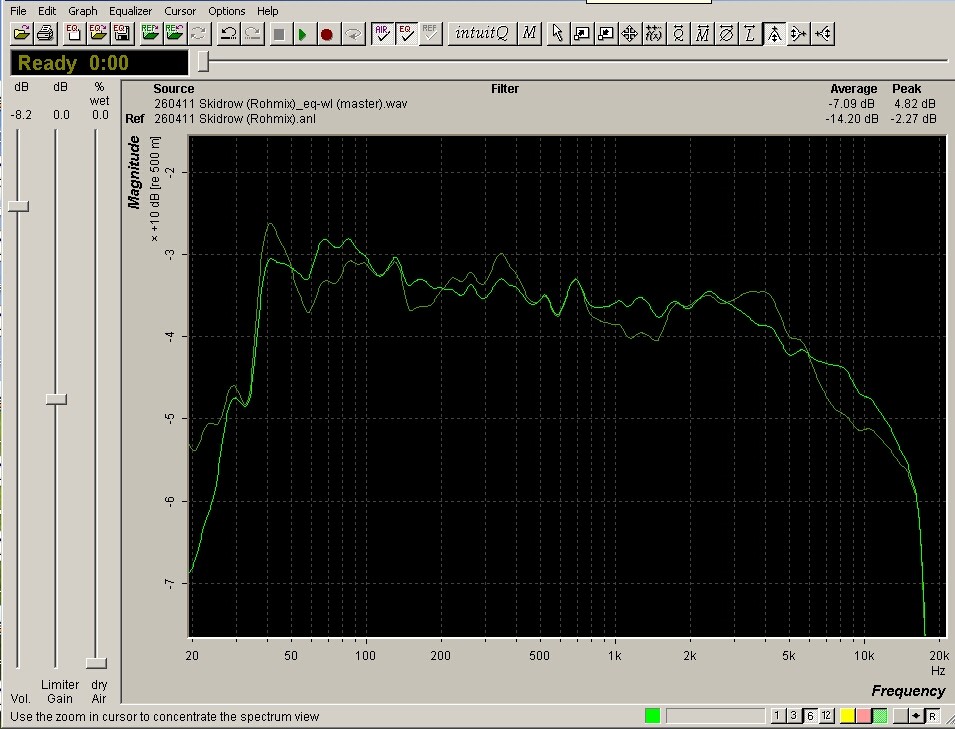Viewport: 955px width, 729px height.
Task: Click the reference file name Skidrow (Rohmix).anl
Action: [x=235, y=119]
